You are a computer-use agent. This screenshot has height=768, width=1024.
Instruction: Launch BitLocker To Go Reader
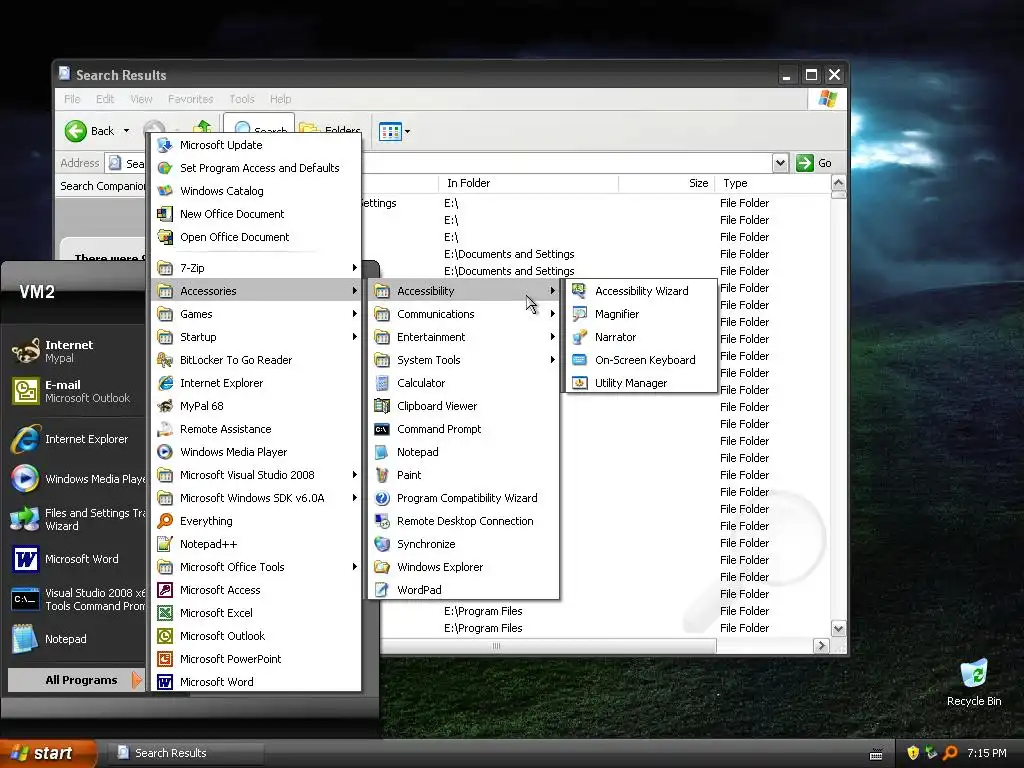pyautogui.click(x=256, y=360)
